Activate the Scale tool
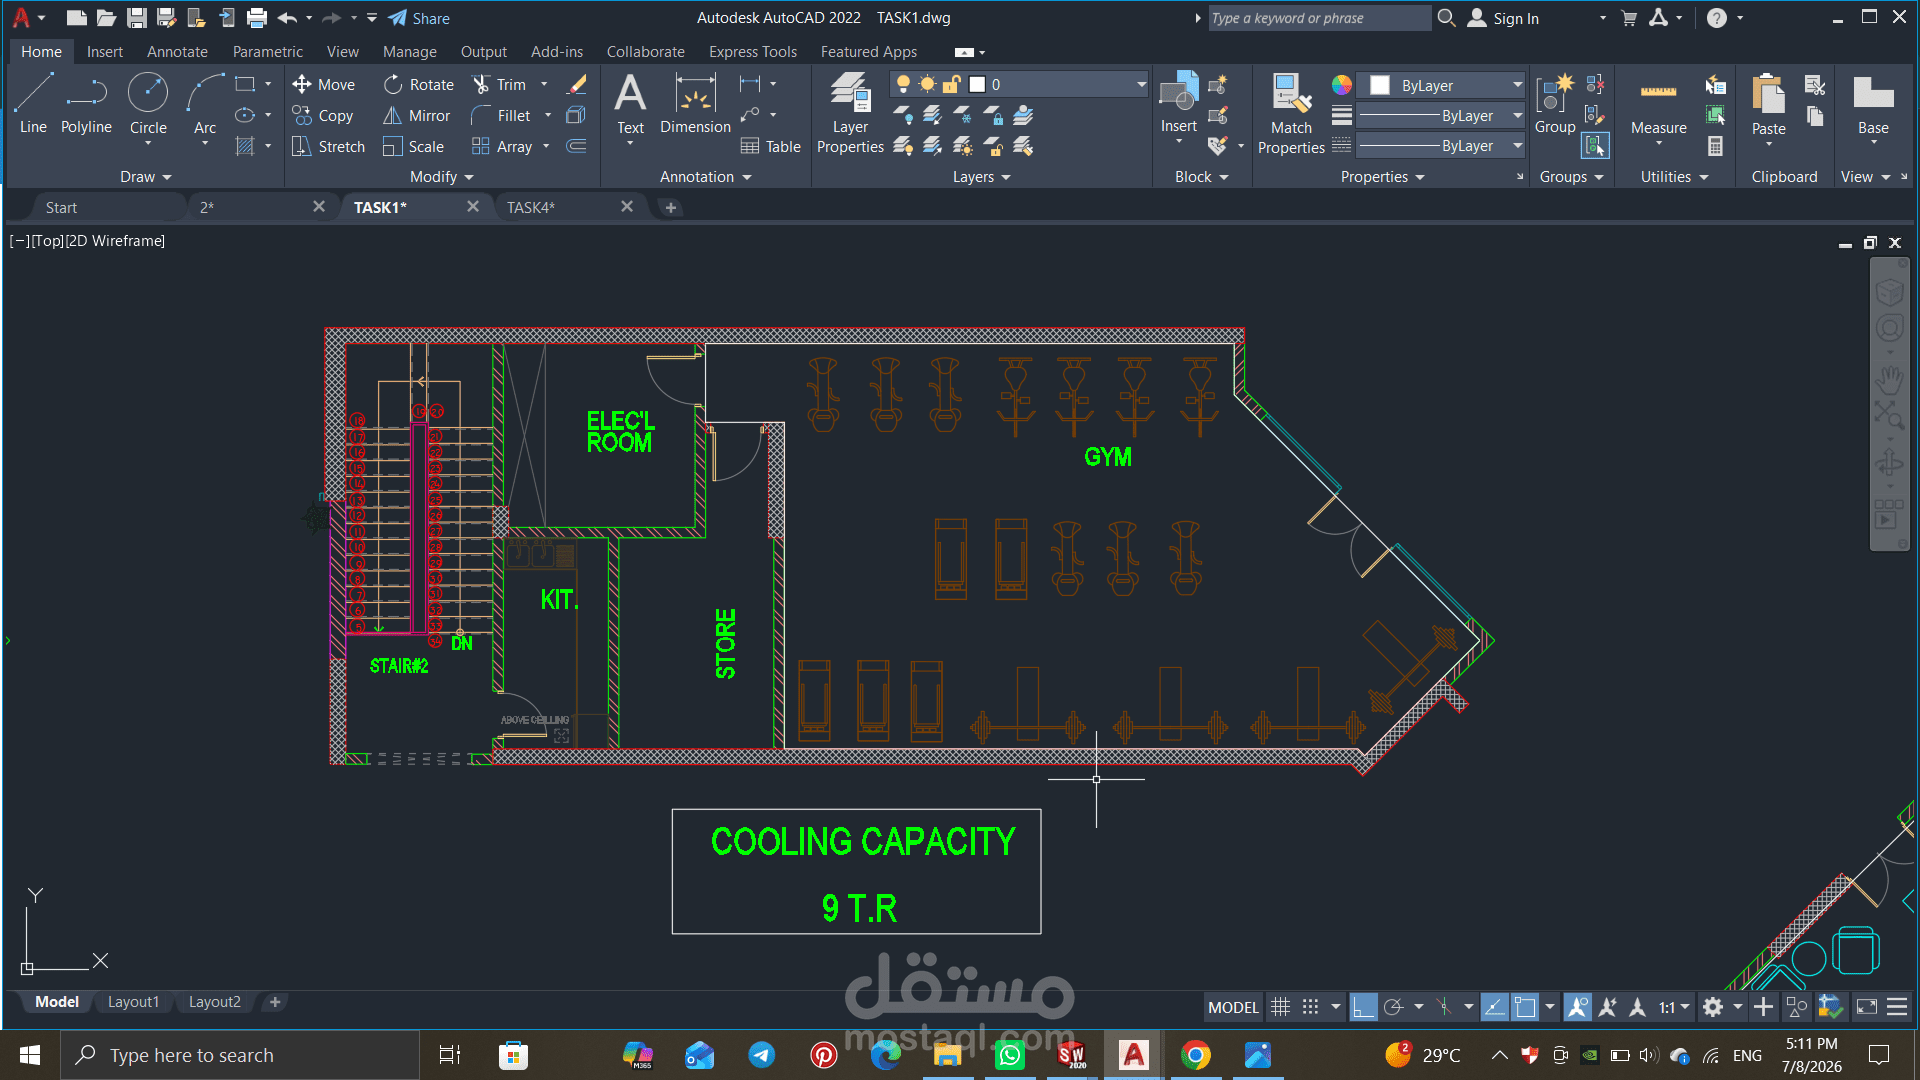The height and width of the screenshot is (1080, 1920). point(414,147)
